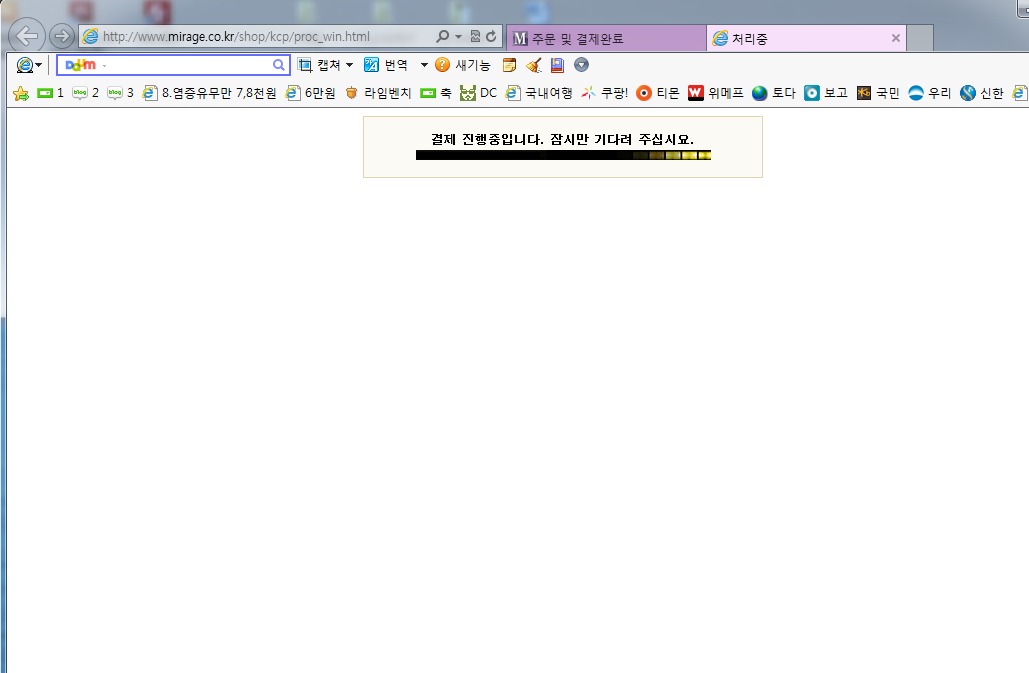Open the memo notepad icon in the toolbar

[510, 65]
